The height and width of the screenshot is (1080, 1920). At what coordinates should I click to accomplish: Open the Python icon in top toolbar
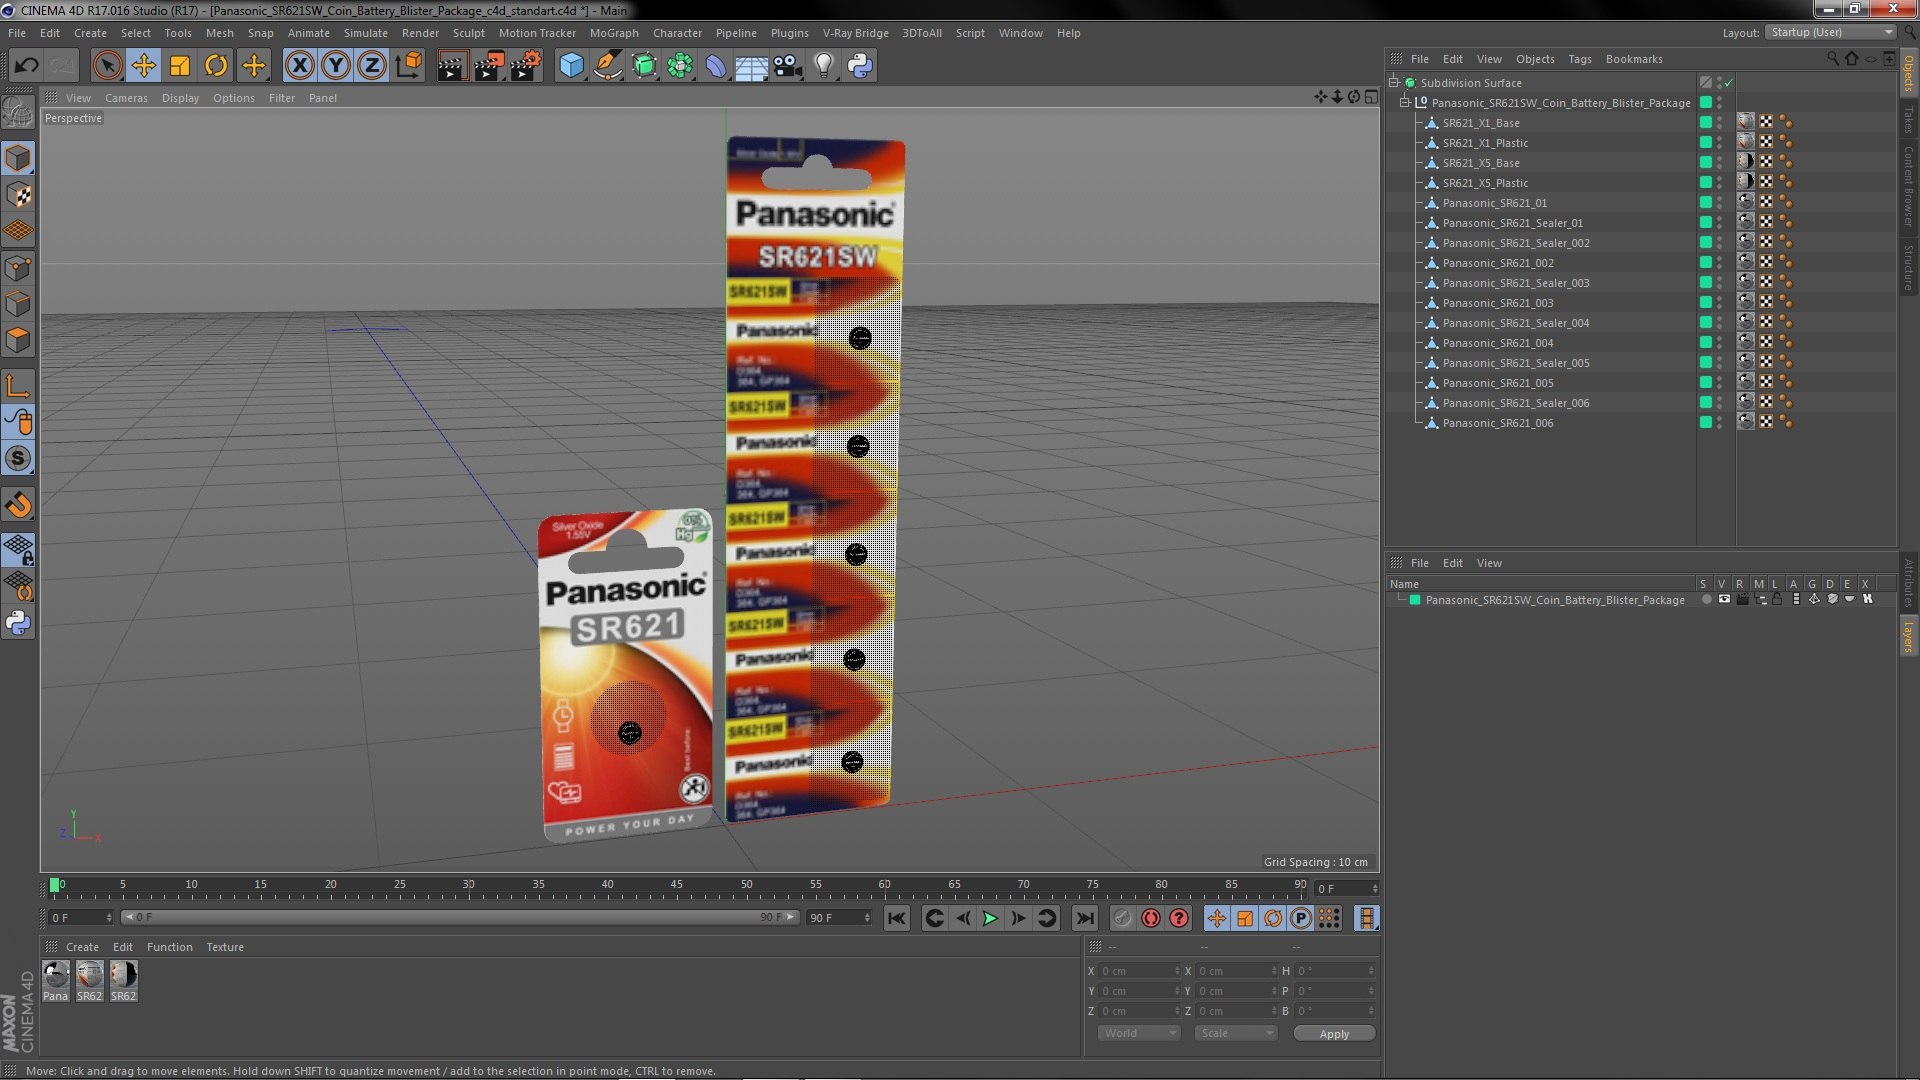pos(860,66)
